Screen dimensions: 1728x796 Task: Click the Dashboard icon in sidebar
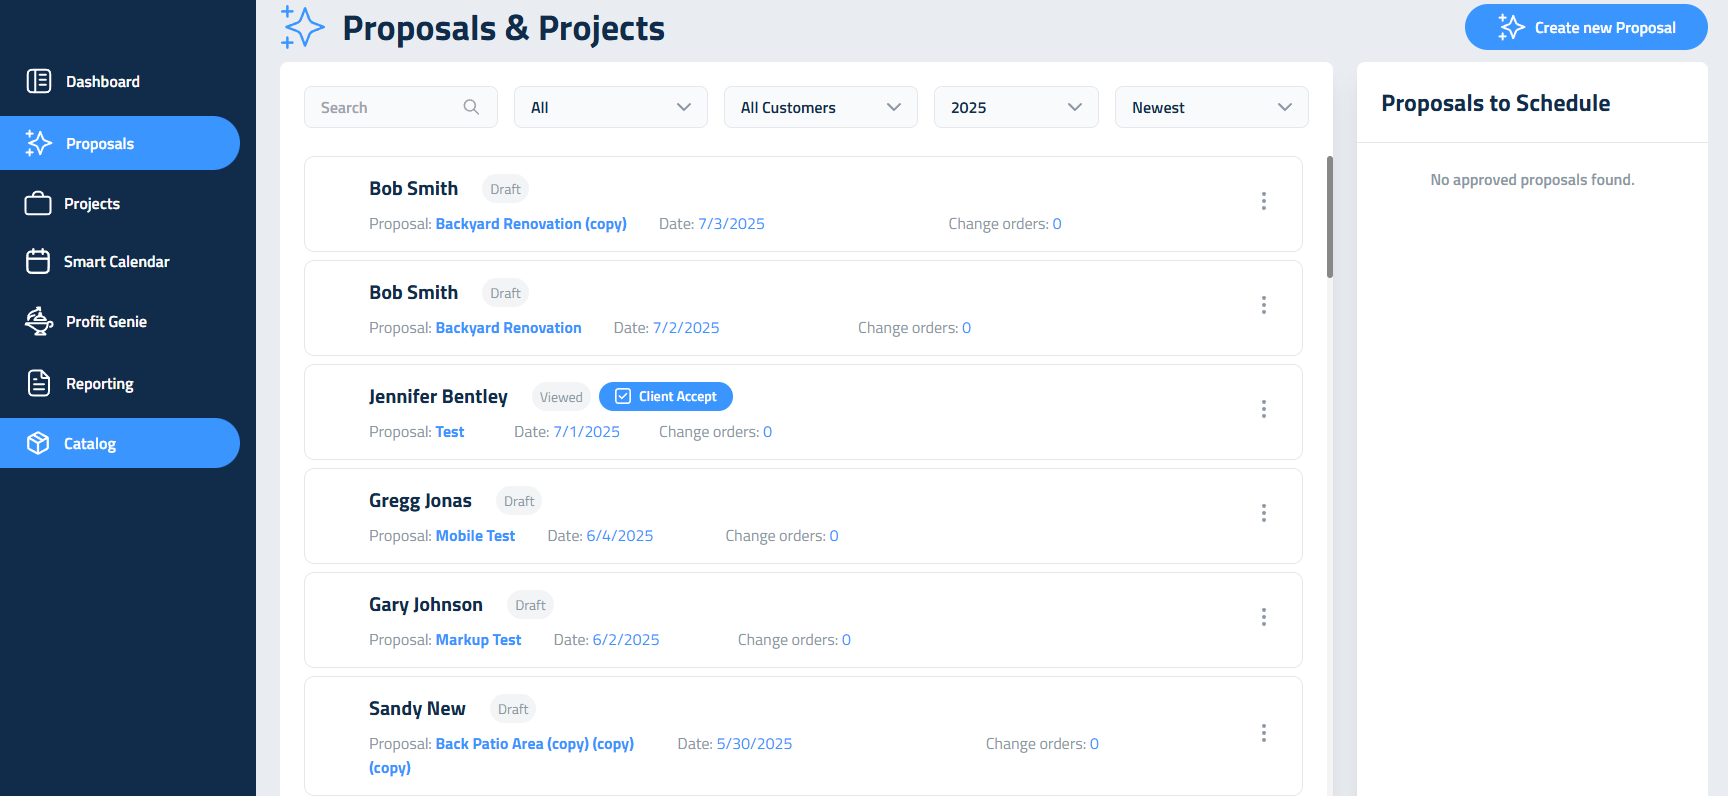[x=39, y=81]
